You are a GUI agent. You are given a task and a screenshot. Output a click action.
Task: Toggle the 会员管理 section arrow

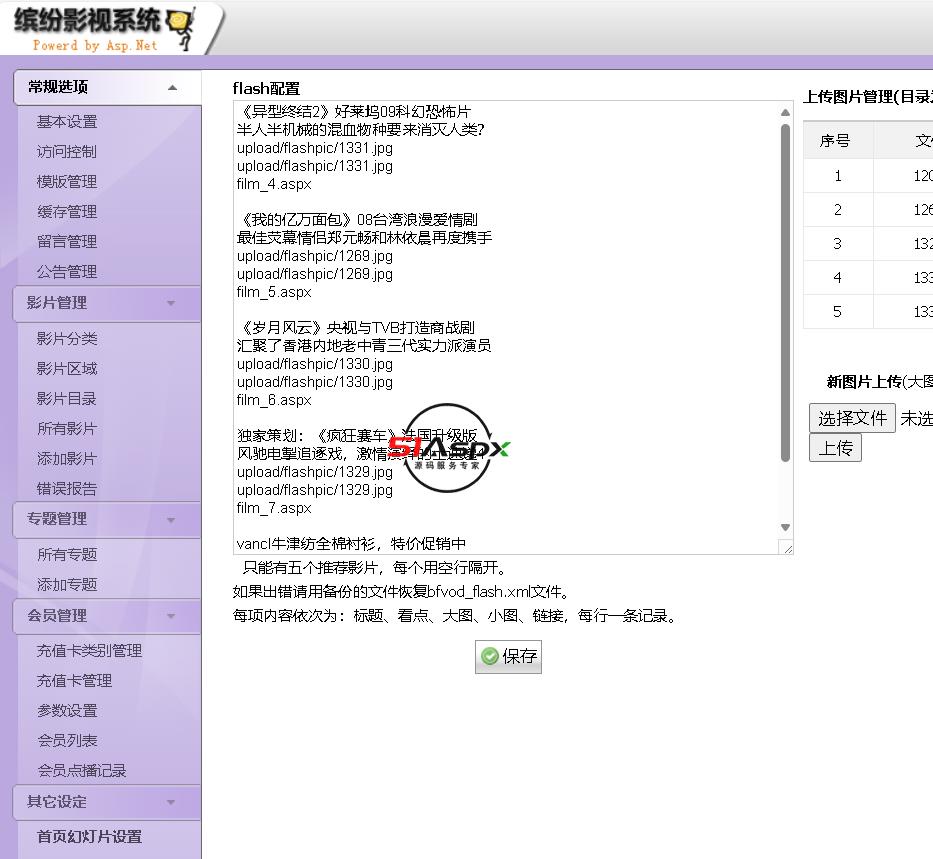(x=171, y=617)
